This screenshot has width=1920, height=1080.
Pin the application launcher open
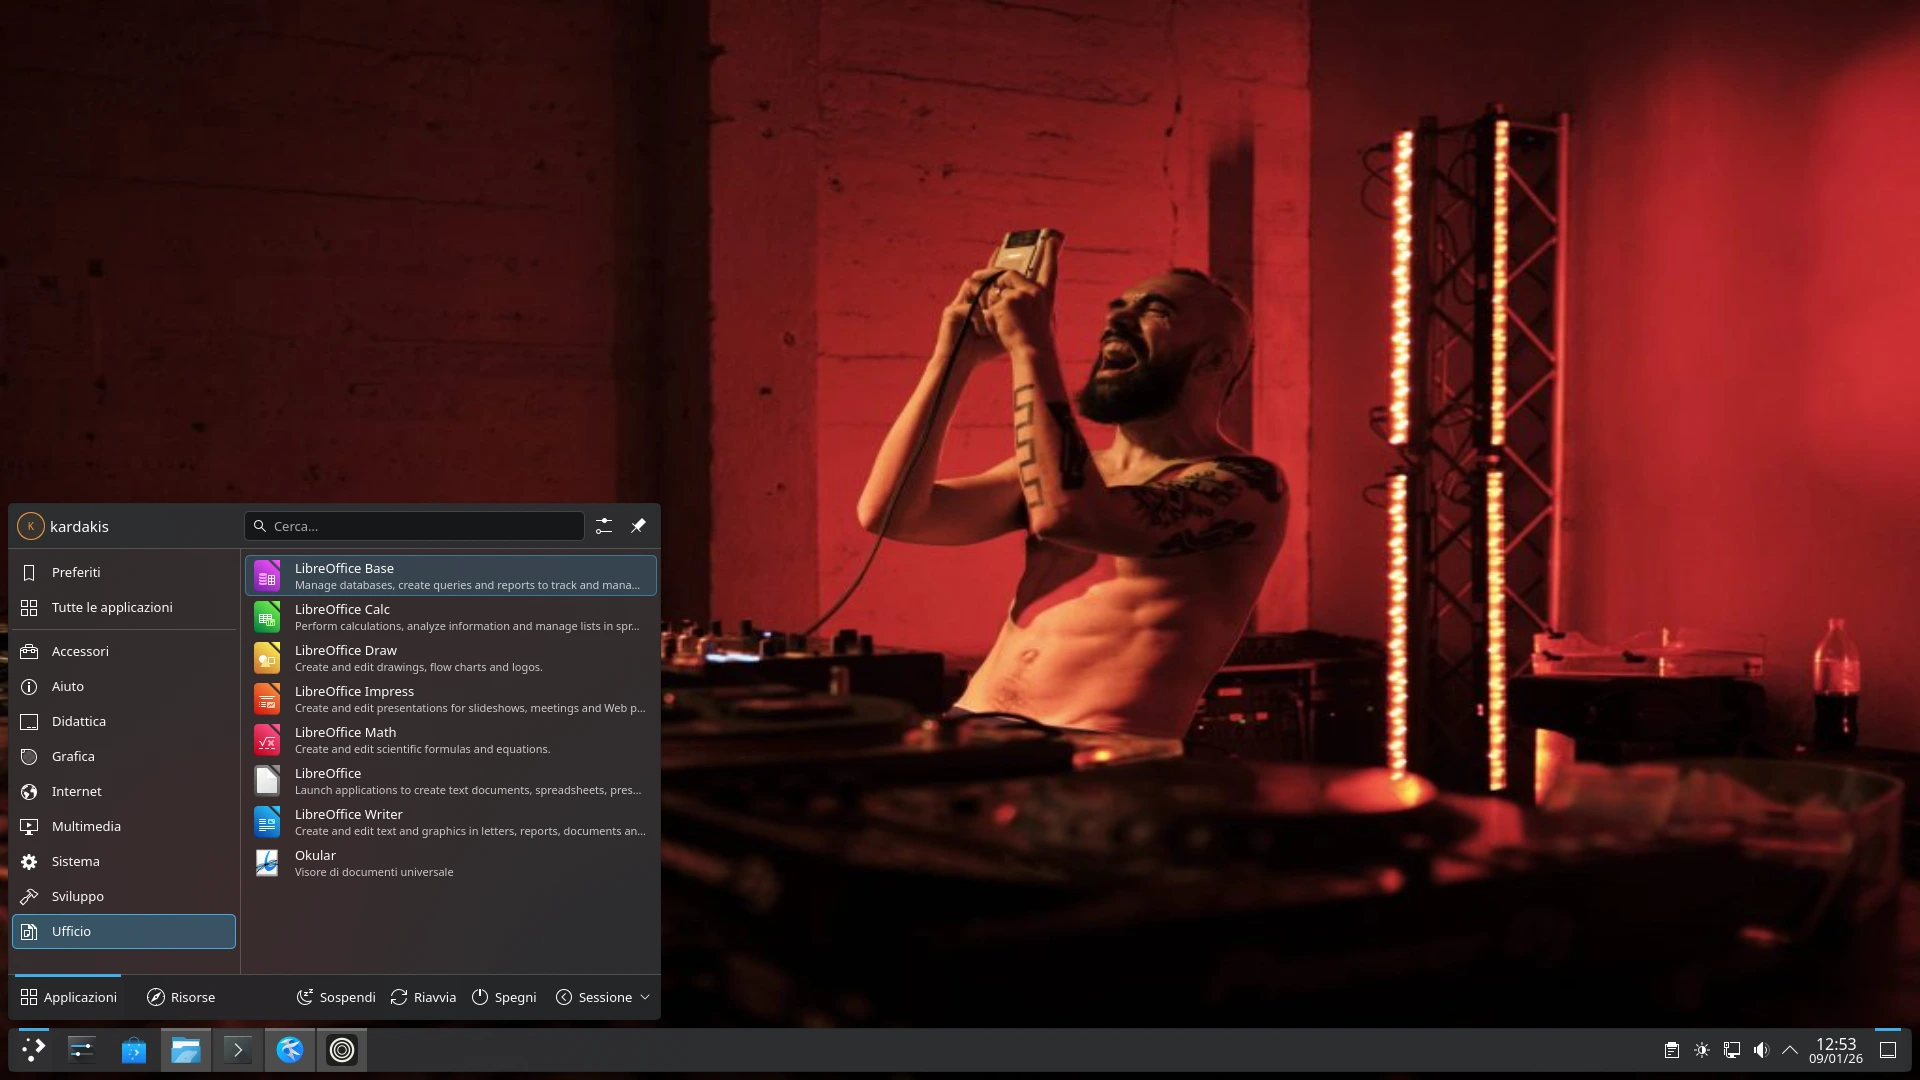click(638, 526)
